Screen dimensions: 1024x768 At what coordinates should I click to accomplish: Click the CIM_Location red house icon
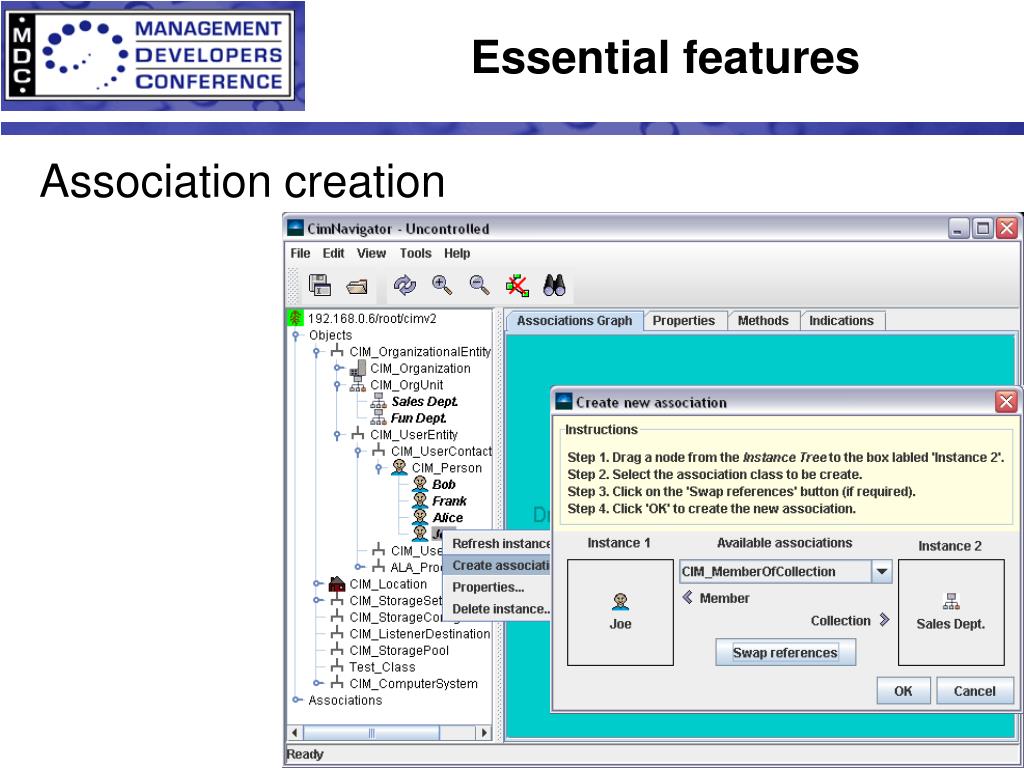pos(337,584)
